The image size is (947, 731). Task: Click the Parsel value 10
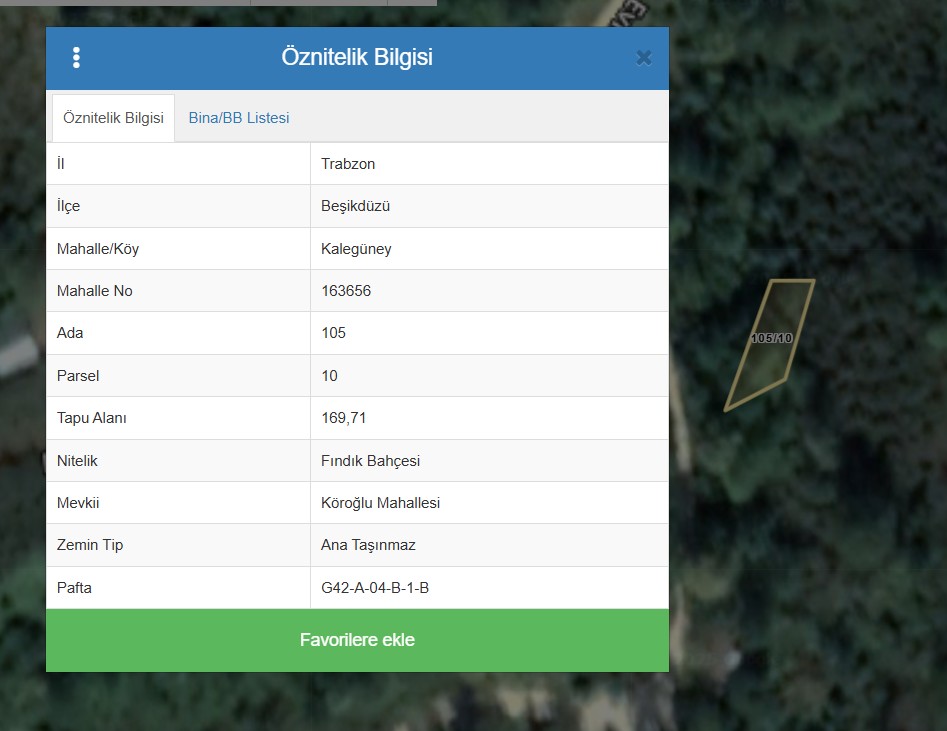click(329, 376)
